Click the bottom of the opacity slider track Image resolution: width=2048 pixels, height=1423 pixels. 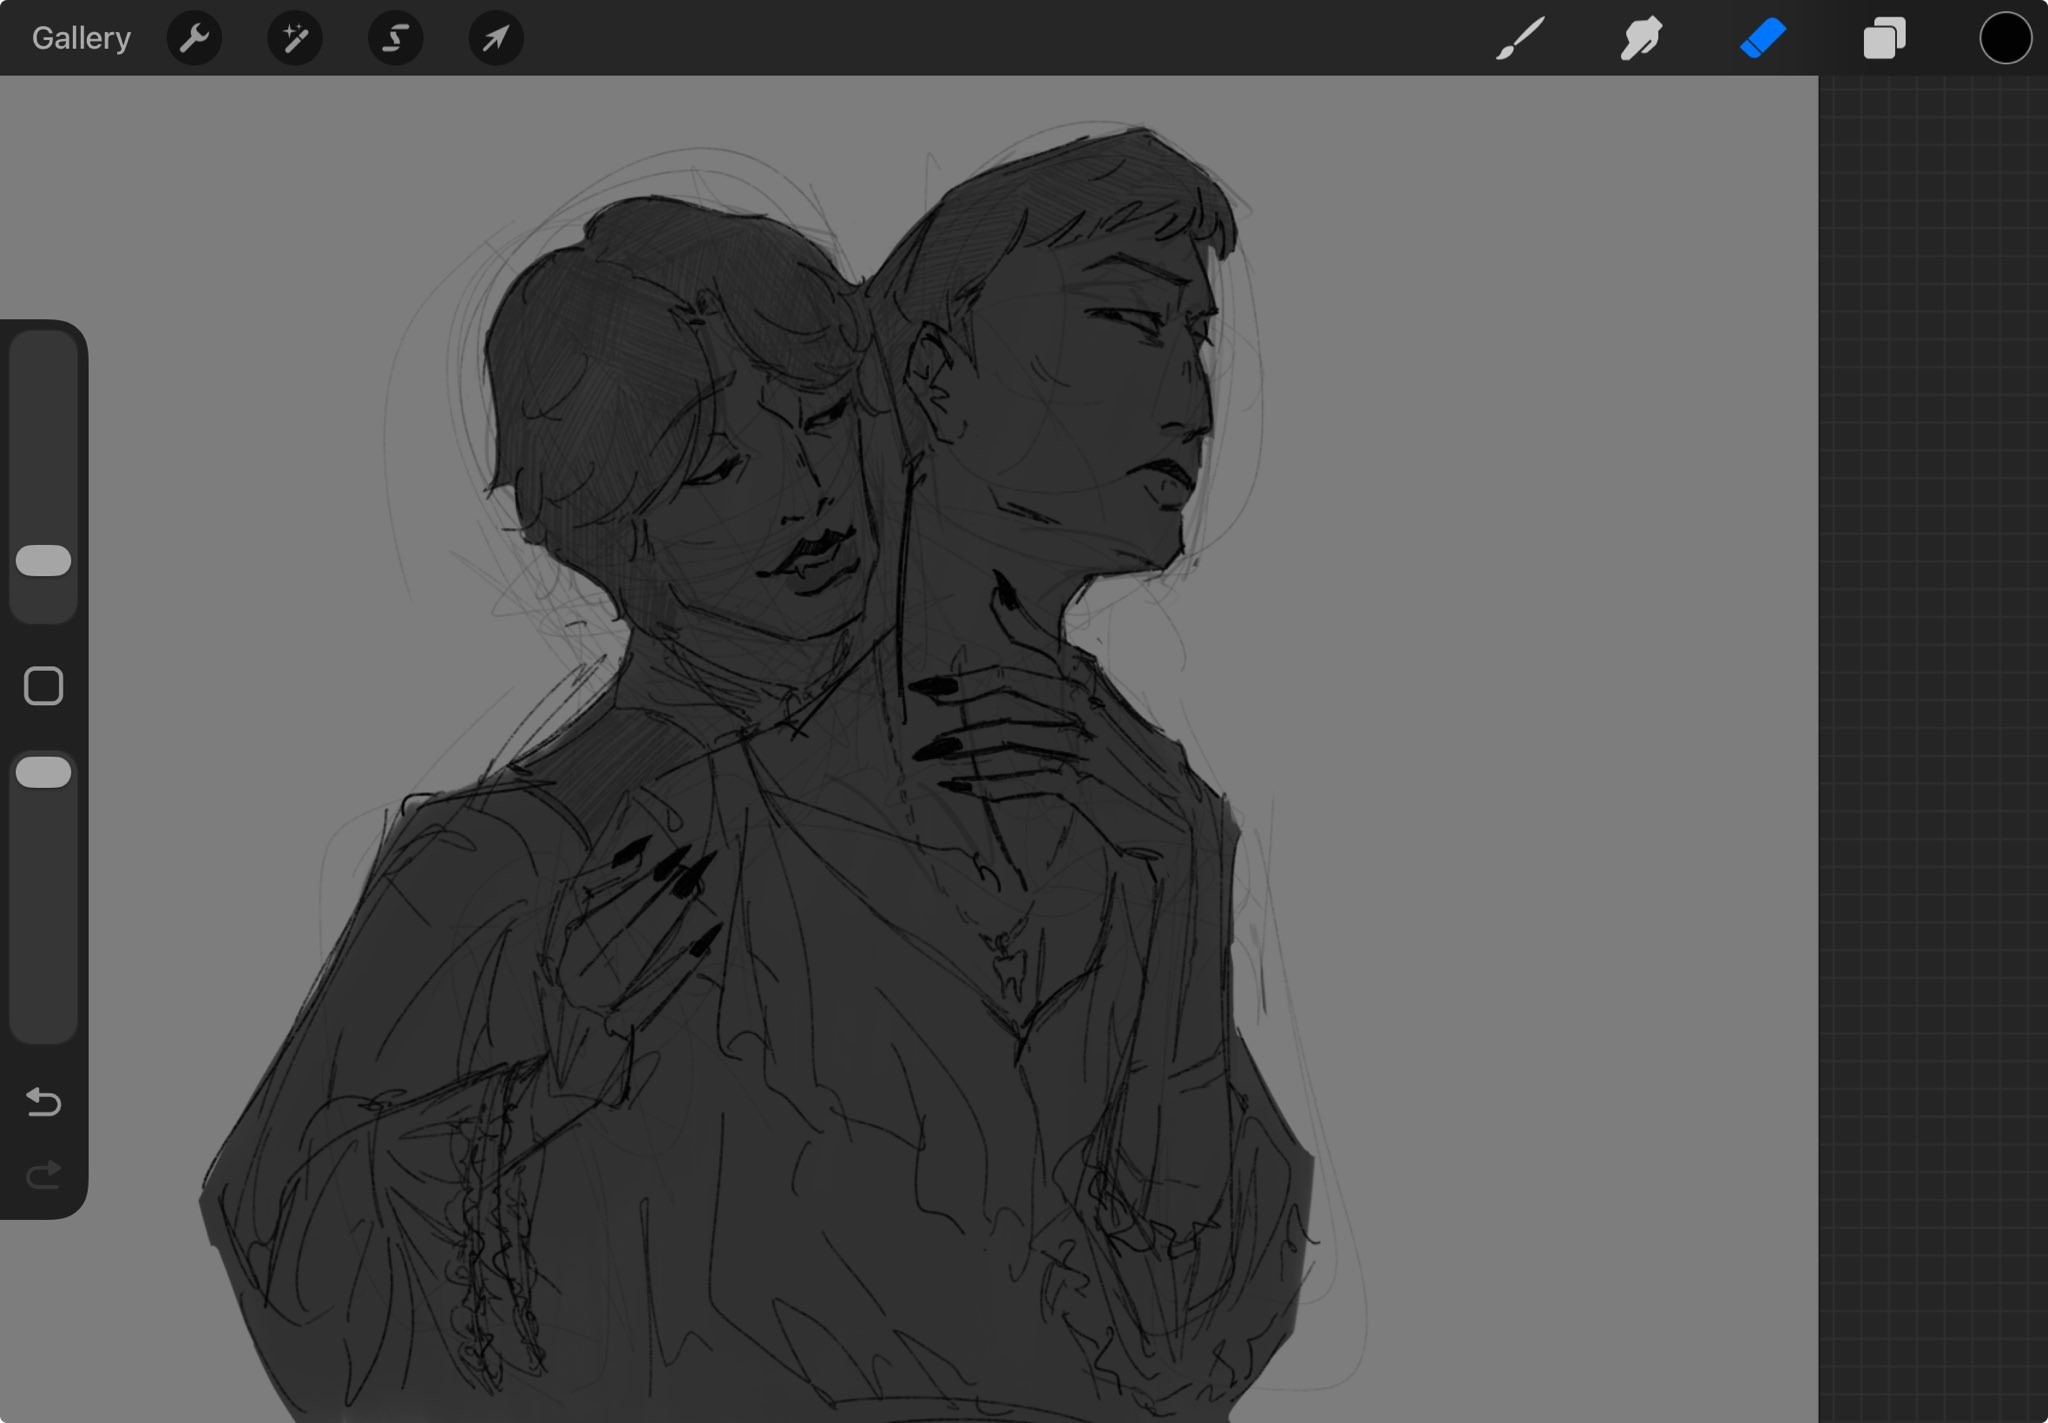click(43, 1025)
